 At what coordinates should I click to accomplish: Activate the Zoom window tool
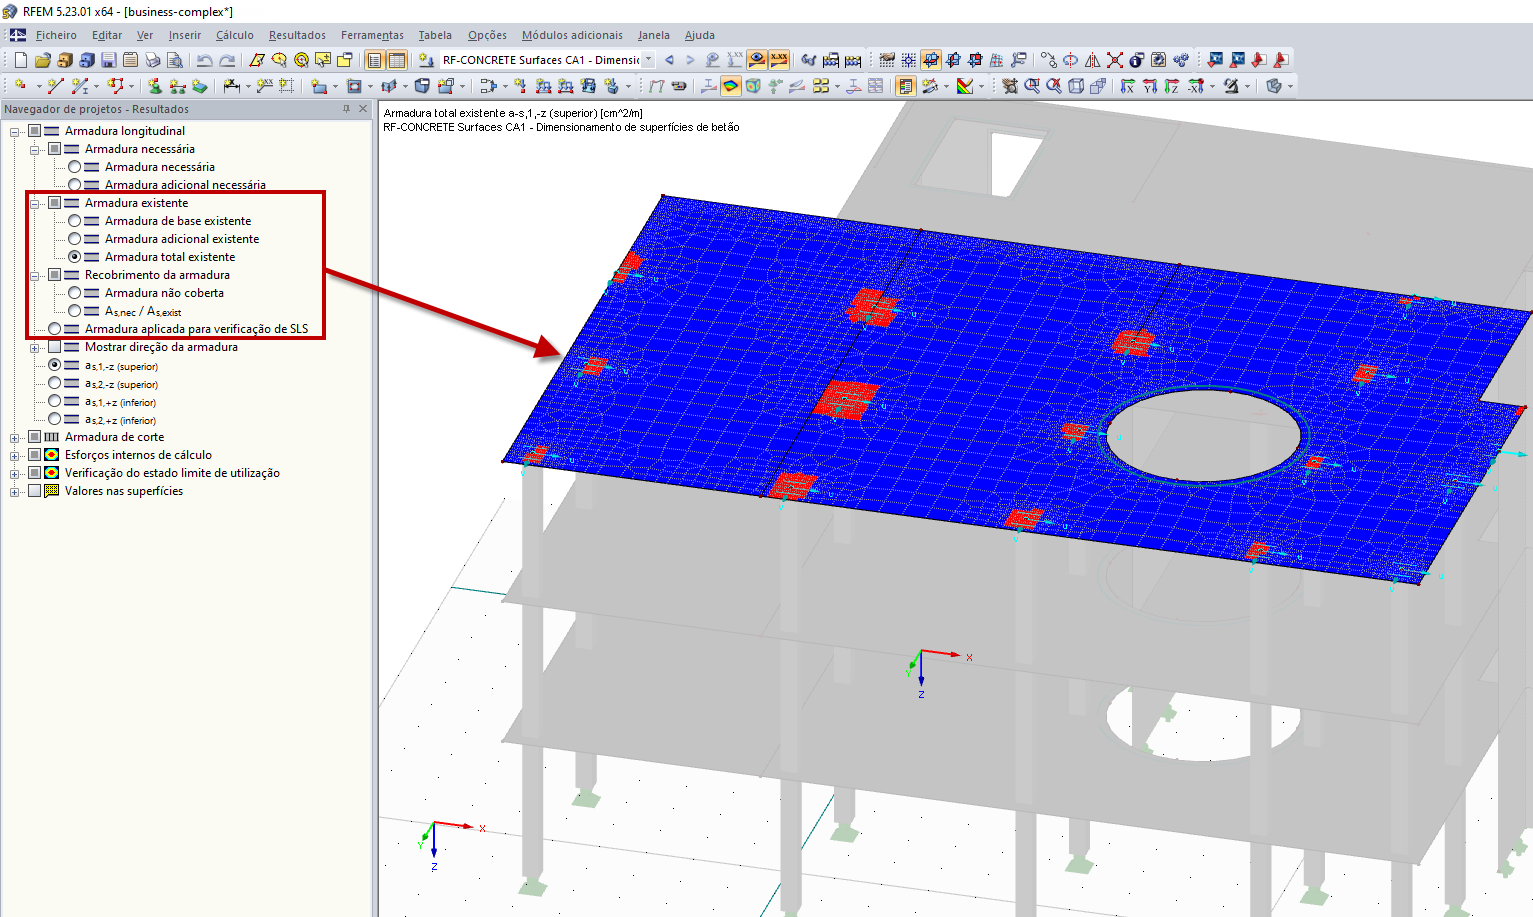(x=1031, y=86)
